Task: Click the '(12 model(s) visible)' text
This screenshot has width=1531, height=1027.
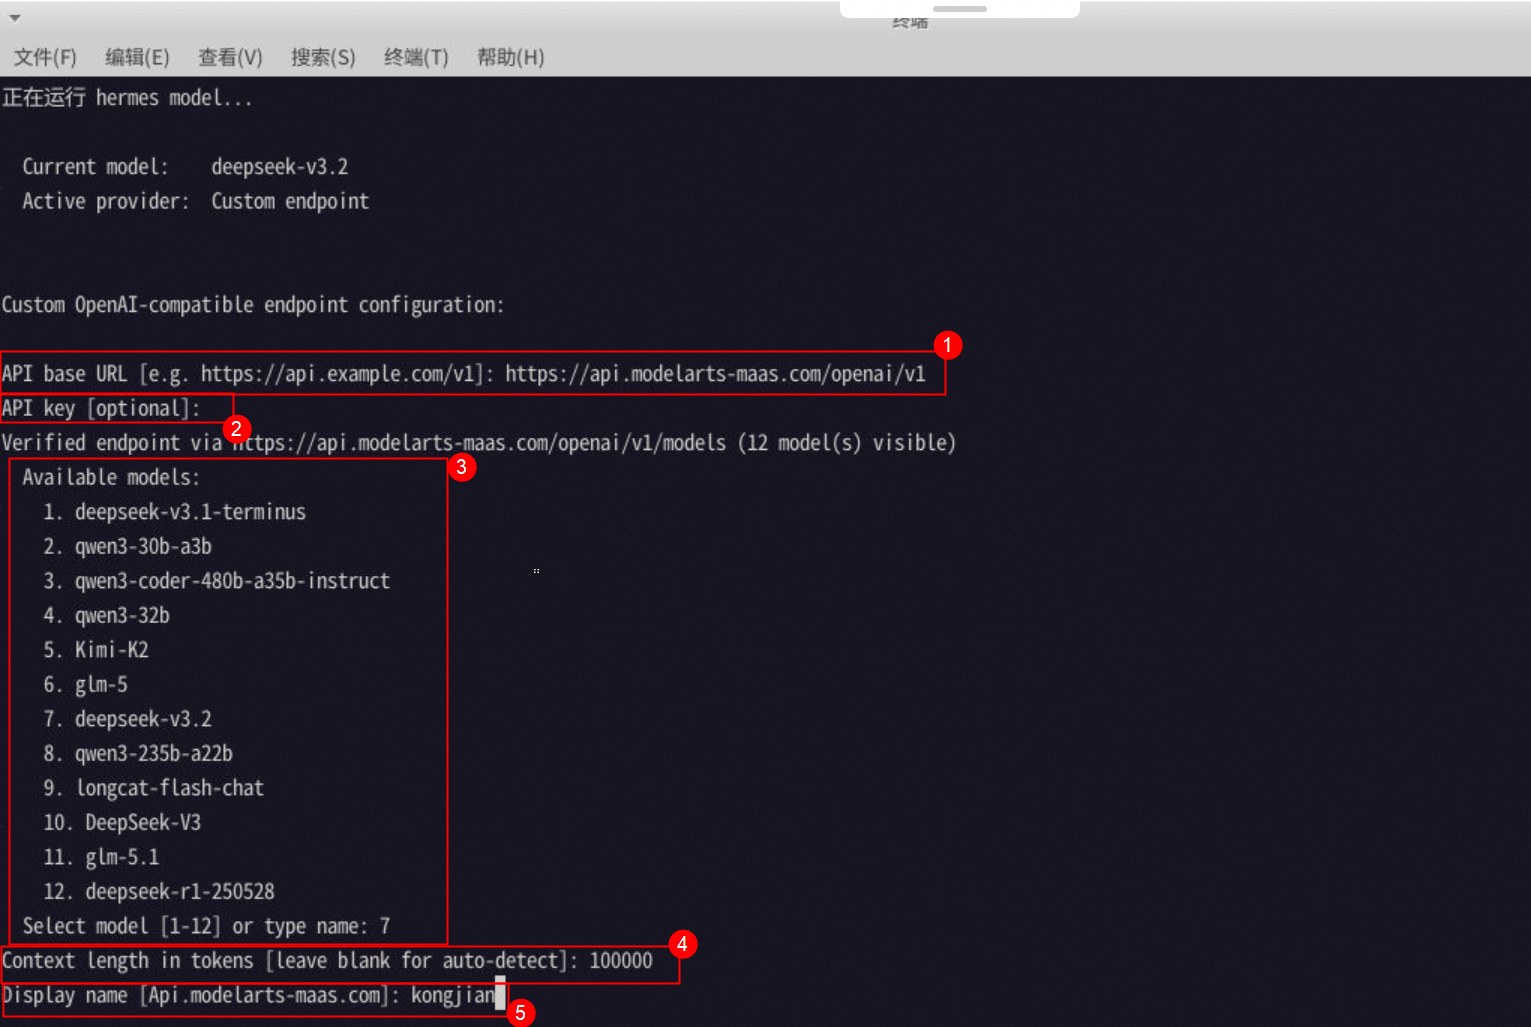Action: (x=847, y=443)
